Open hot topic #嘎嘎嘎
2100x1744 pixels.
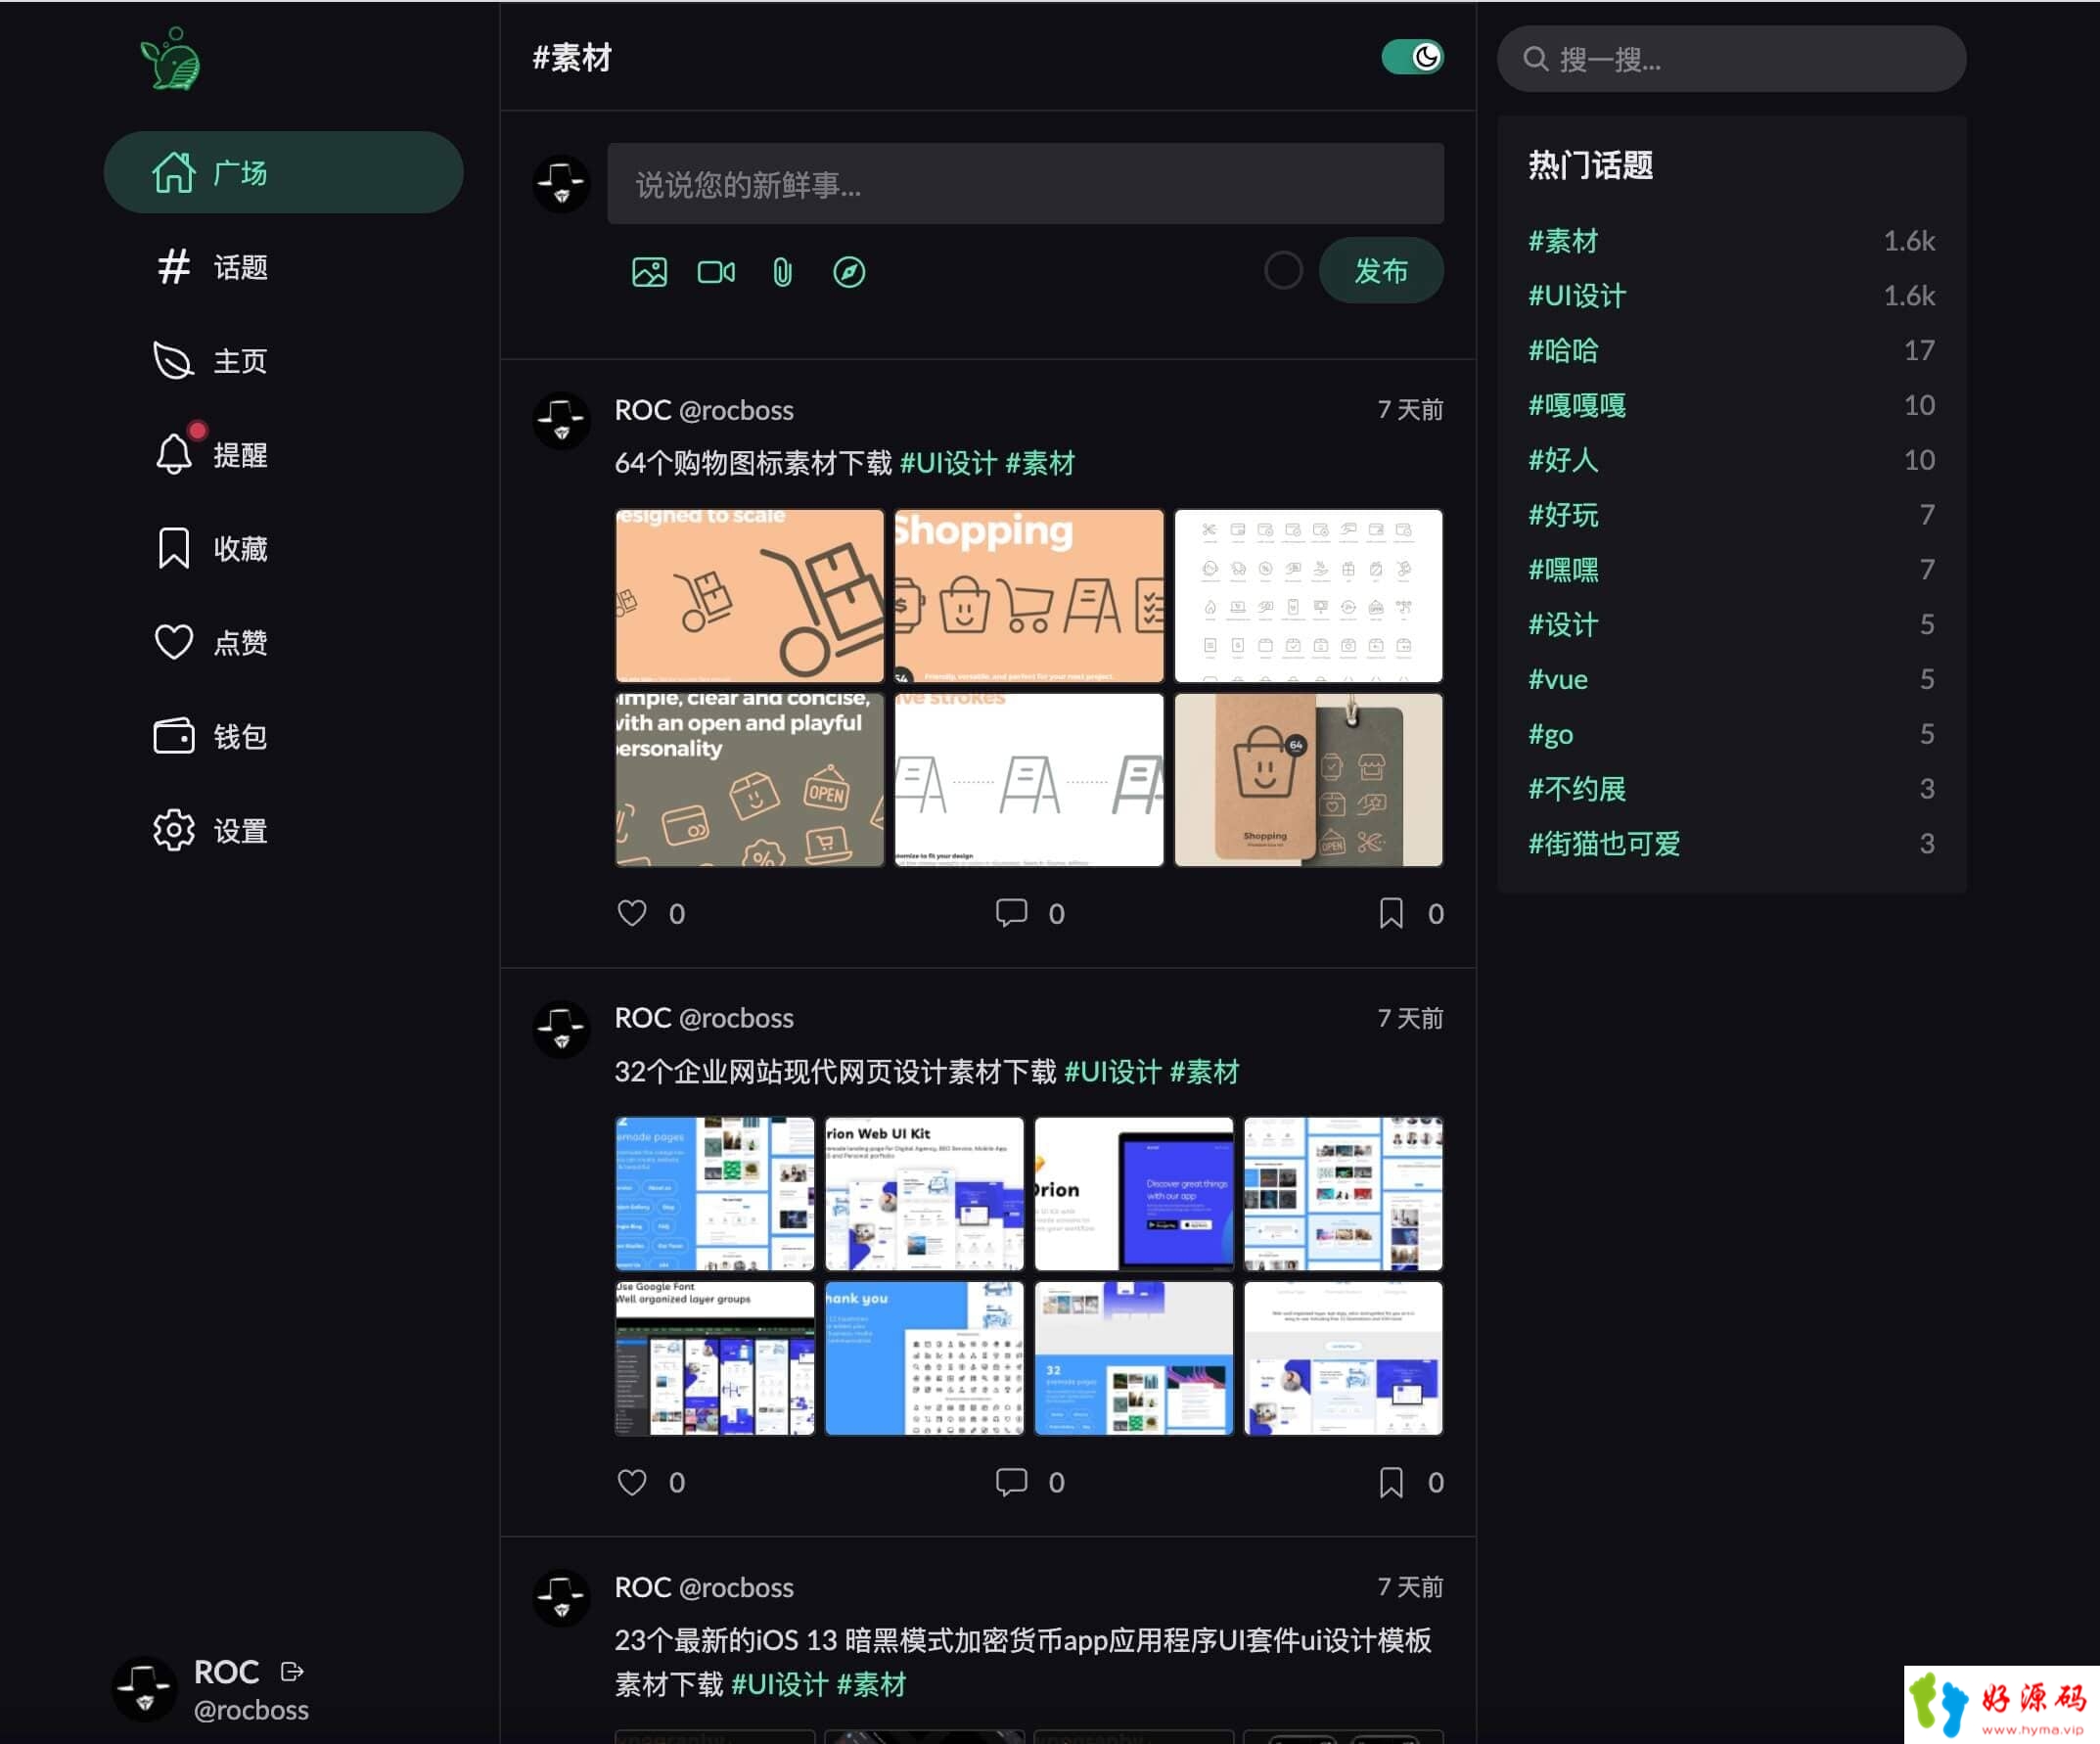click(x=1577, y=405)
